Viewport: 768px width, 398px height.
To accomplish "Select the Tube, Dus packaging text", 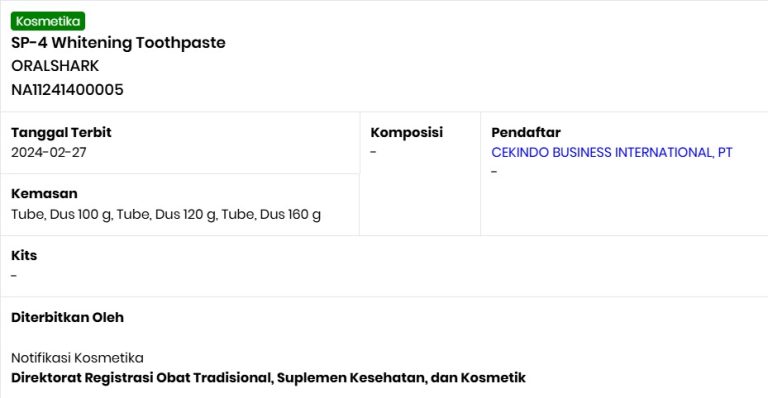I will [166, 214].
